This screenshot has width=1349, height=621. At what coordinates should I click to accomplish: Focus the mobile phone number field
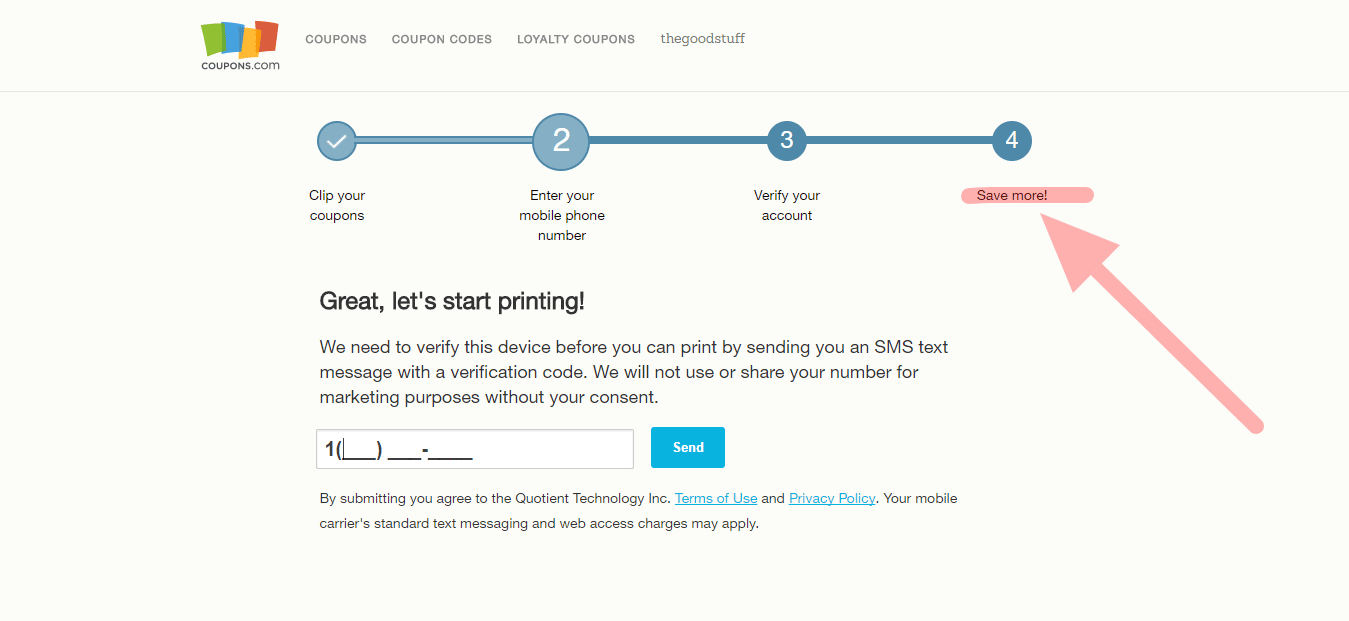pyautogui.click(x=475, y=449)
